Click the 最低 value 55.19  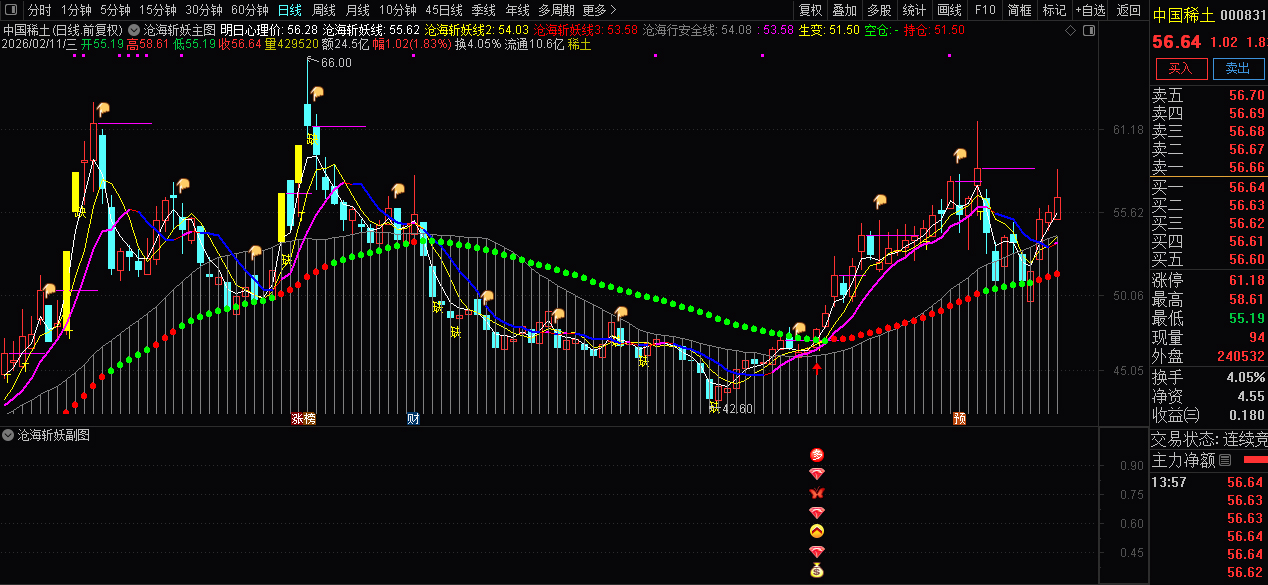(x=1247, y=318)
